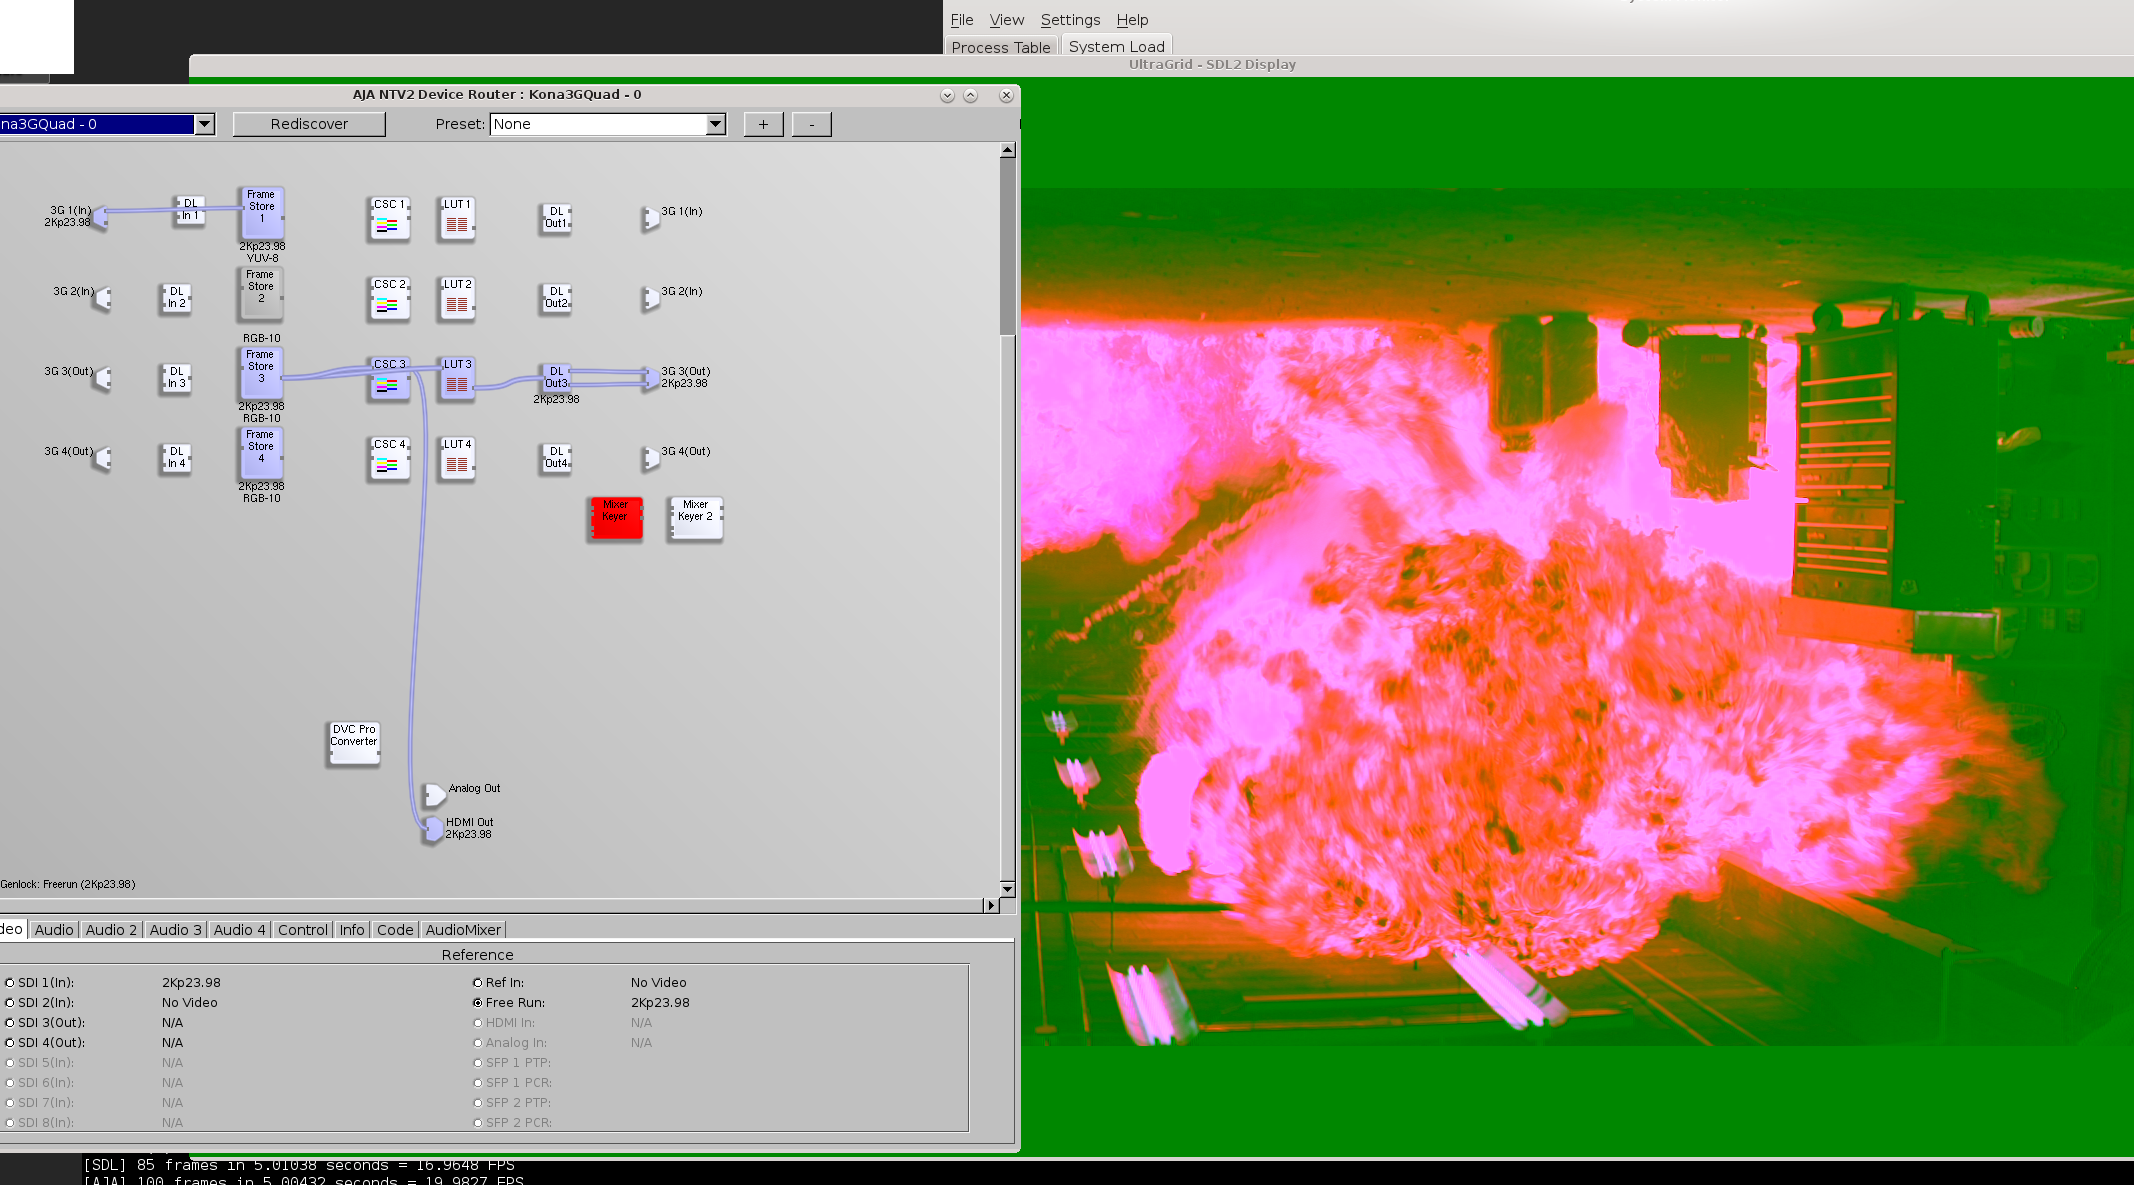
Task: Open the Settings menu
Action: click(x=1069, y=19)
